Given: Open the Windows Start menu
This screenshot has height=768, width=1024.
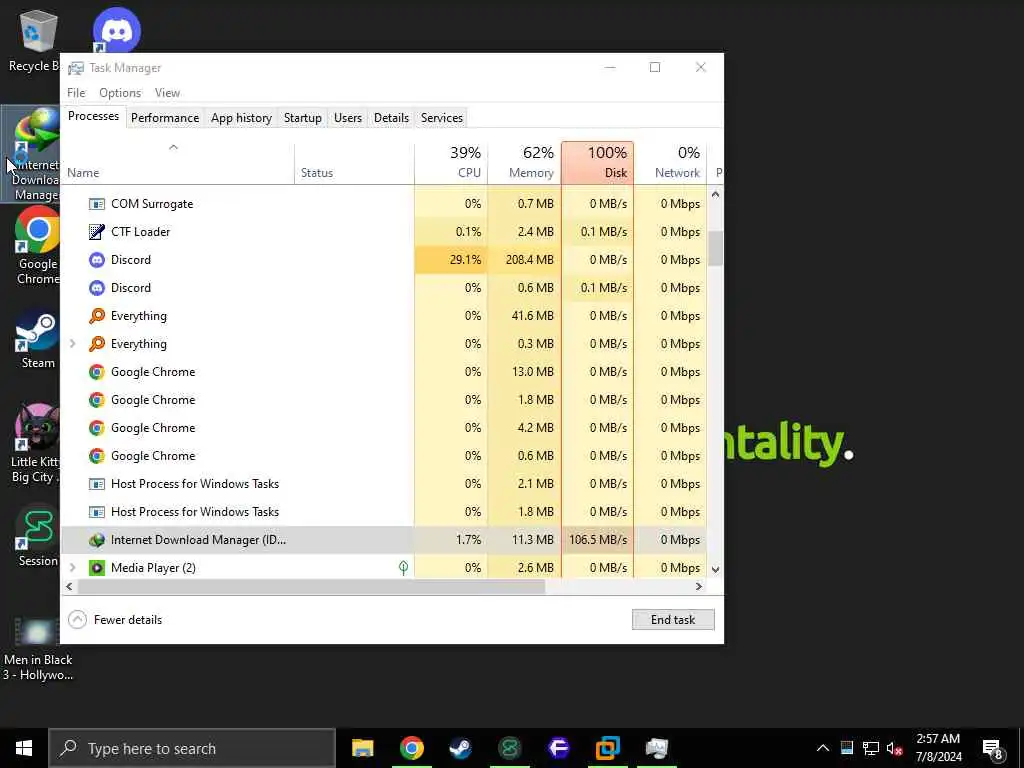Looking at the screenshot, I should pyautogui.click(x=24, y=748).
